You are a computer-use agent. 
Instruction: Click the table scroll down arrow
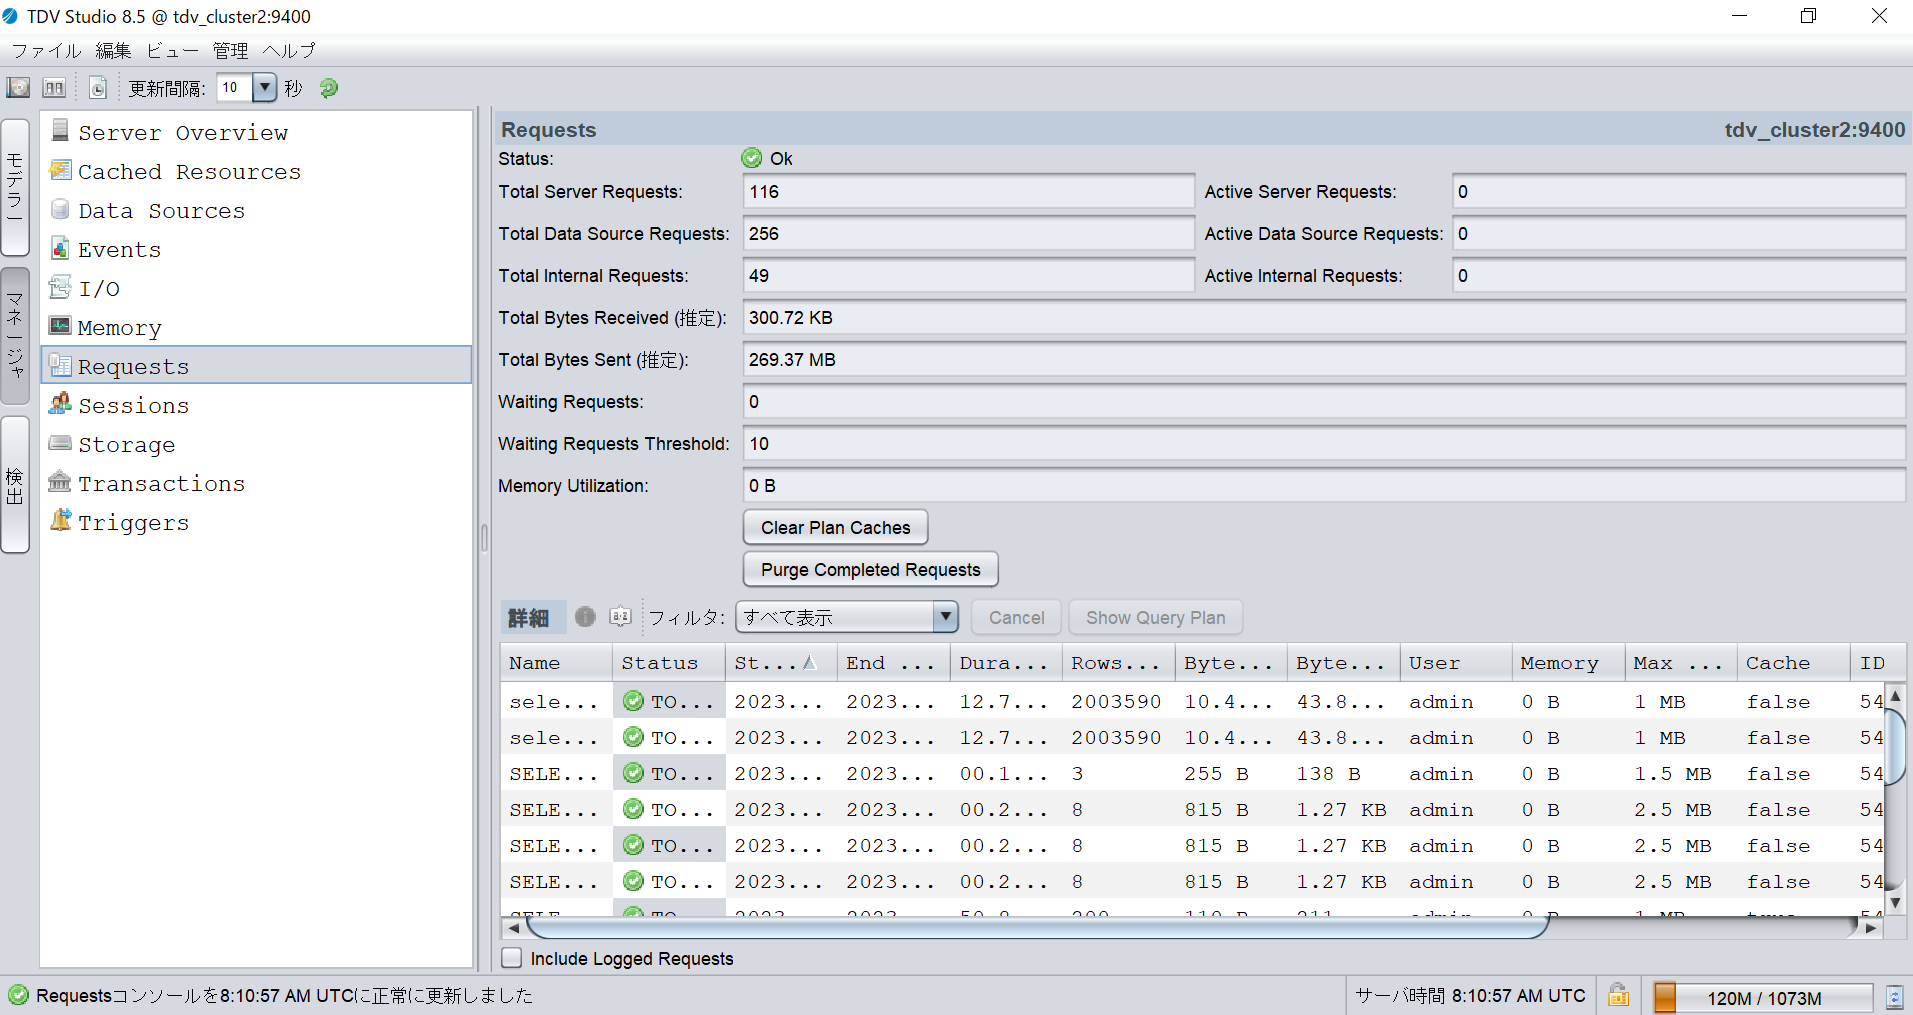(x=1894, y=902)
